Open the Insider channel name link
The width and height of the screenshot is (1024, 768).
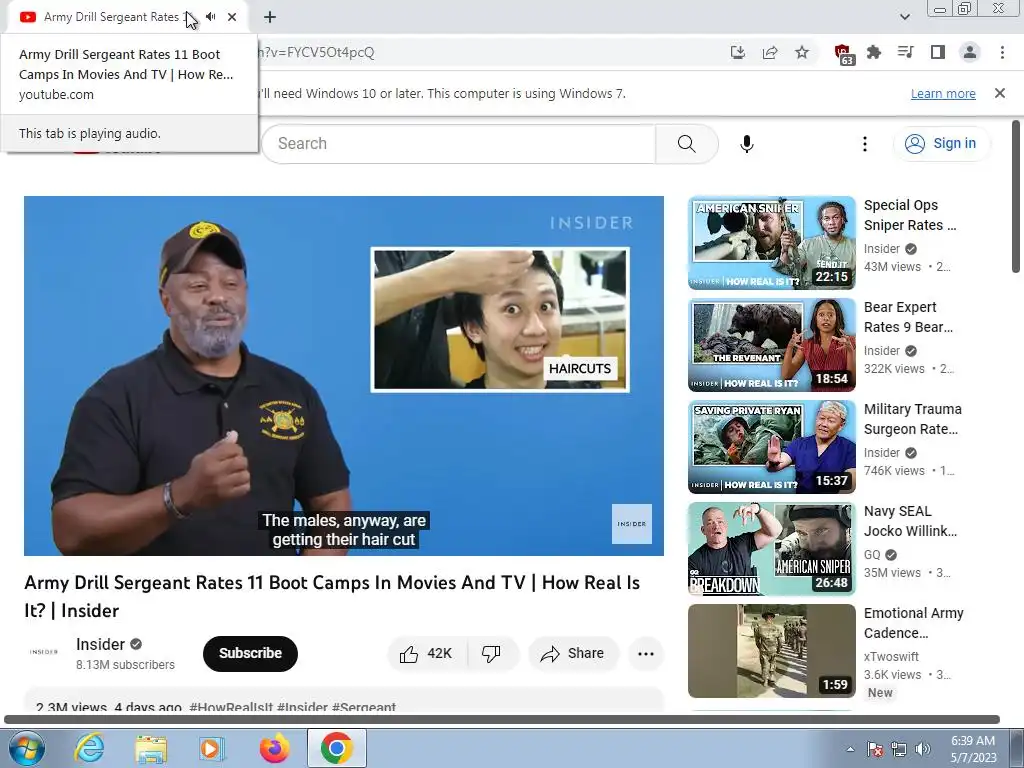pos(101,645)
